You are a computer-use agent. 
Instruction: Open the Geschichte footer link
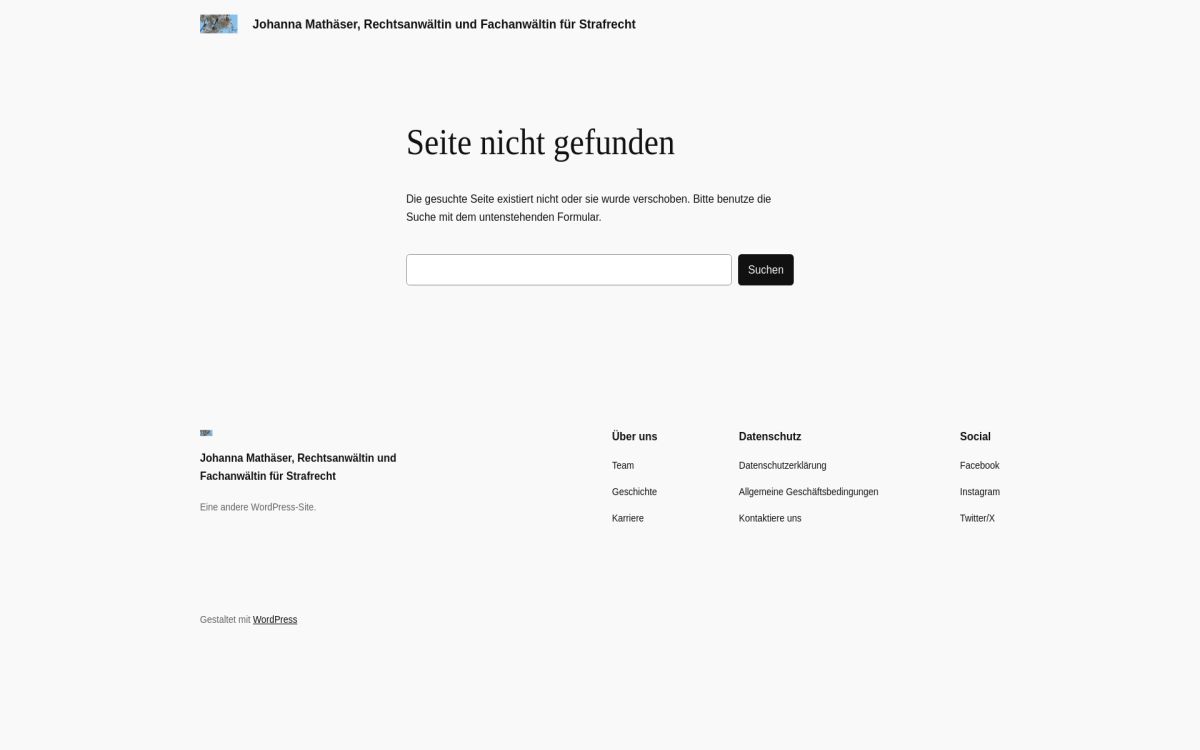(x=634, y=492)
